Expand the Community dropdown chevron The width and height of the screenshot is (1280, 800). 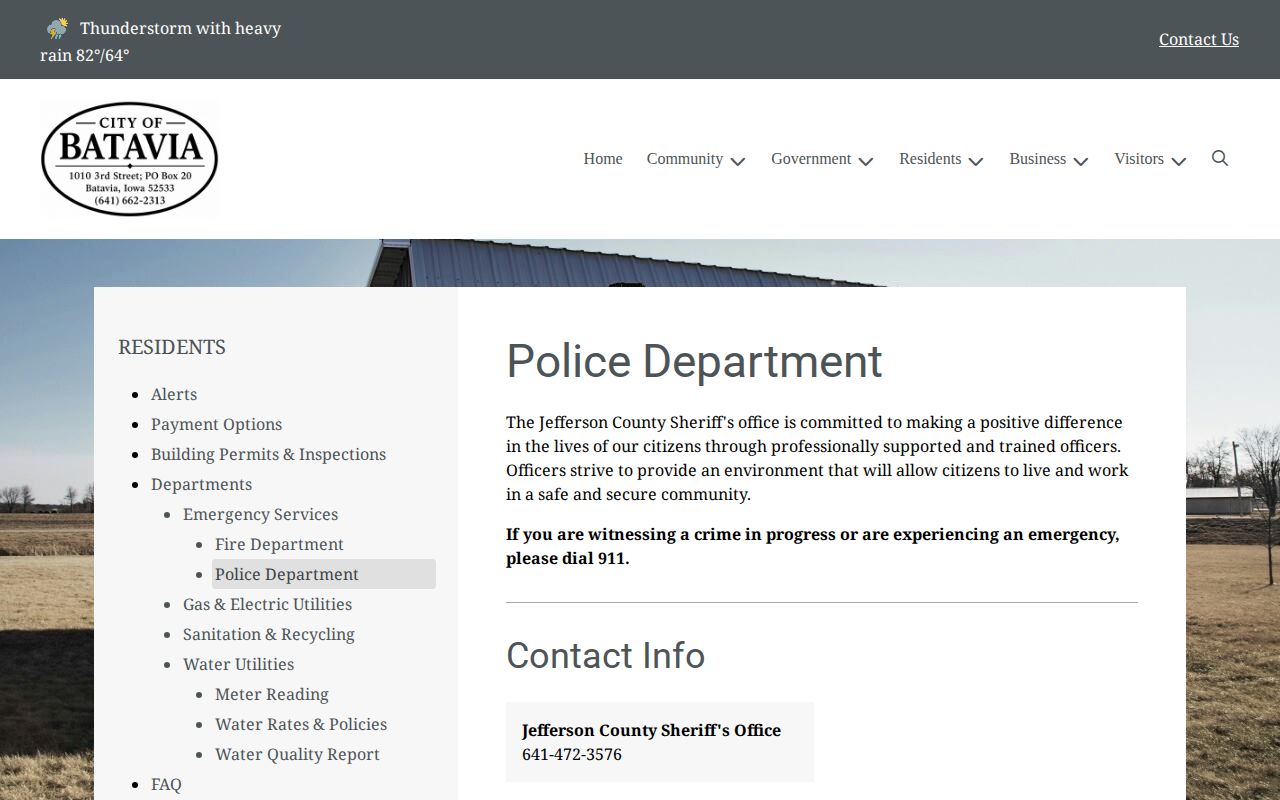(738, 161)
